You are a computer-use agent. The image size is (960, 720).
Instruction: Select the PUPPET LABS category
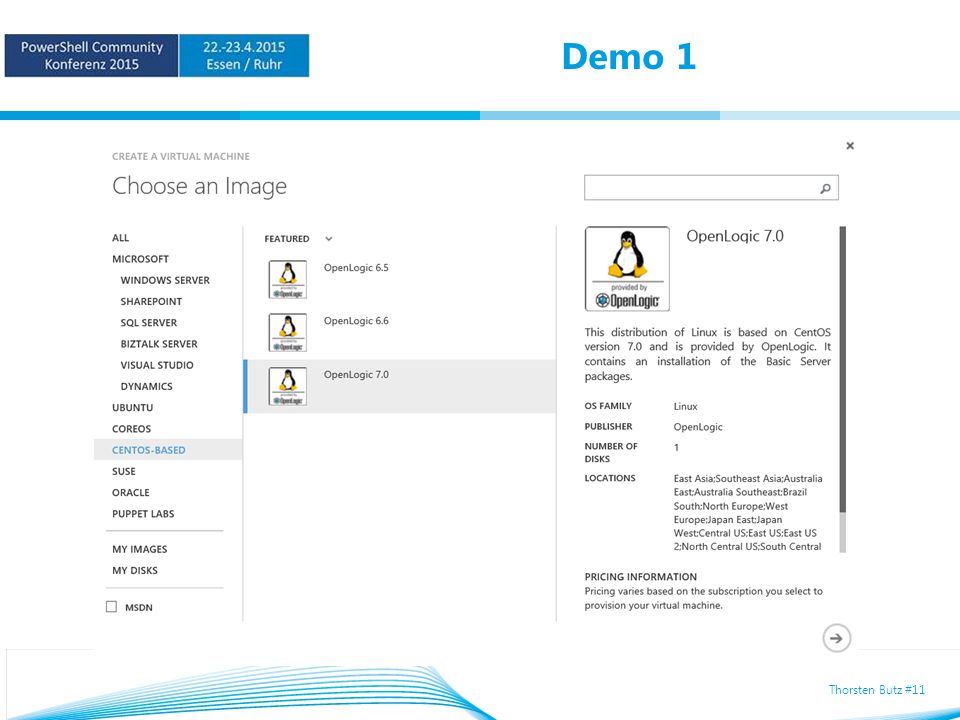pos(143,514)
